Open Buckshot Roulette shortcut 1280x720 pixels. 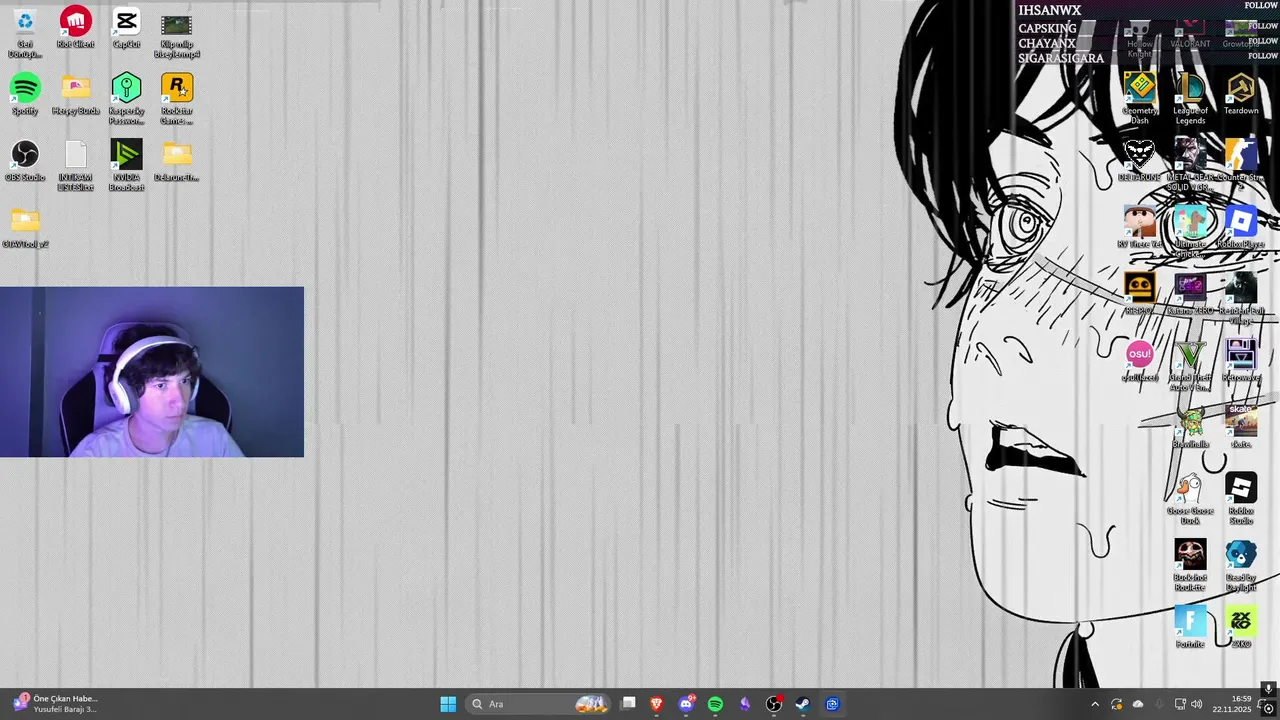tap(1190, 566)
